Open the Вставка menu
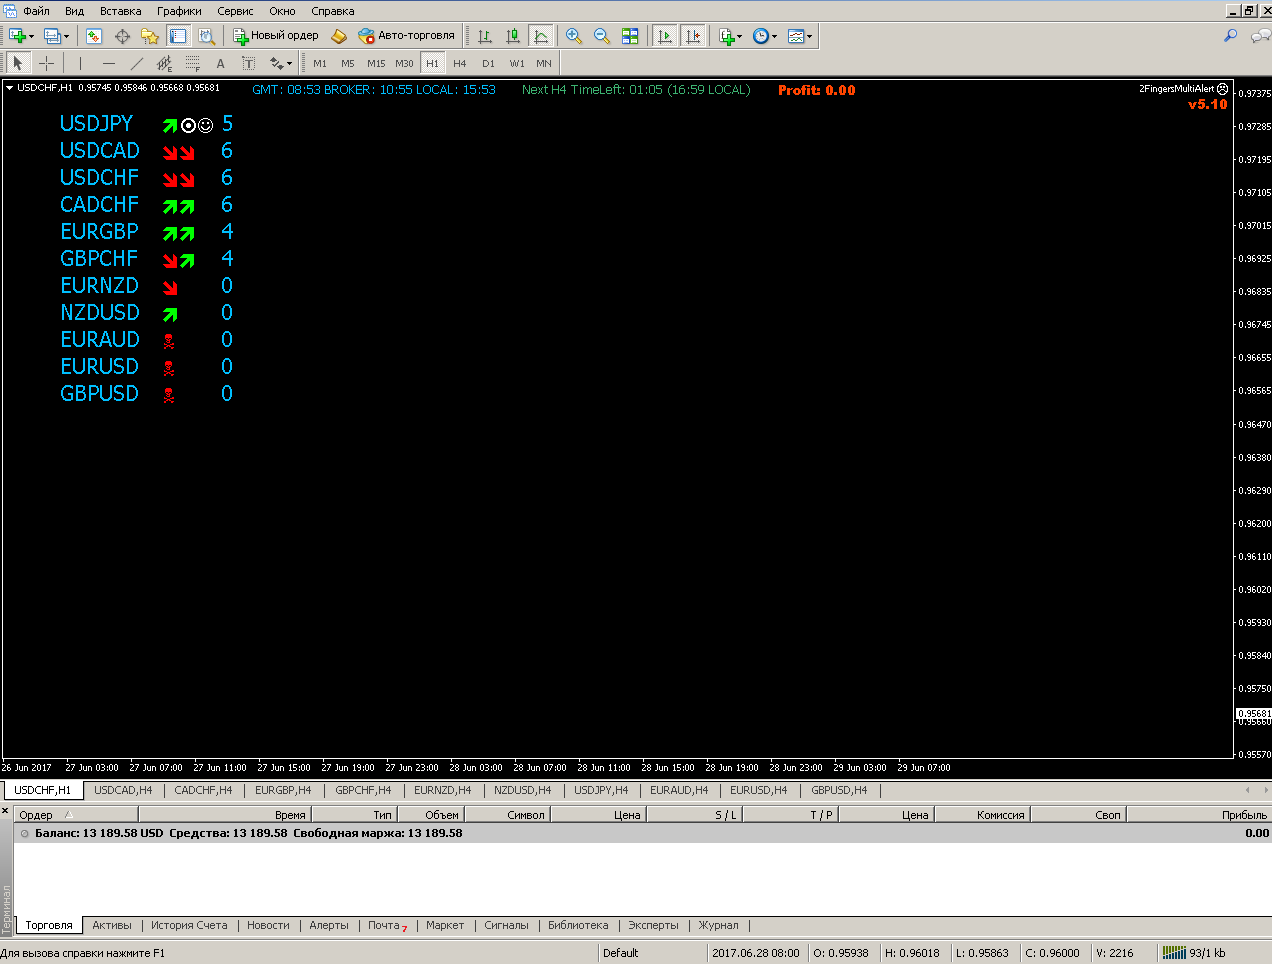This screenshot has height=965, width=1272. coord(120,11)
